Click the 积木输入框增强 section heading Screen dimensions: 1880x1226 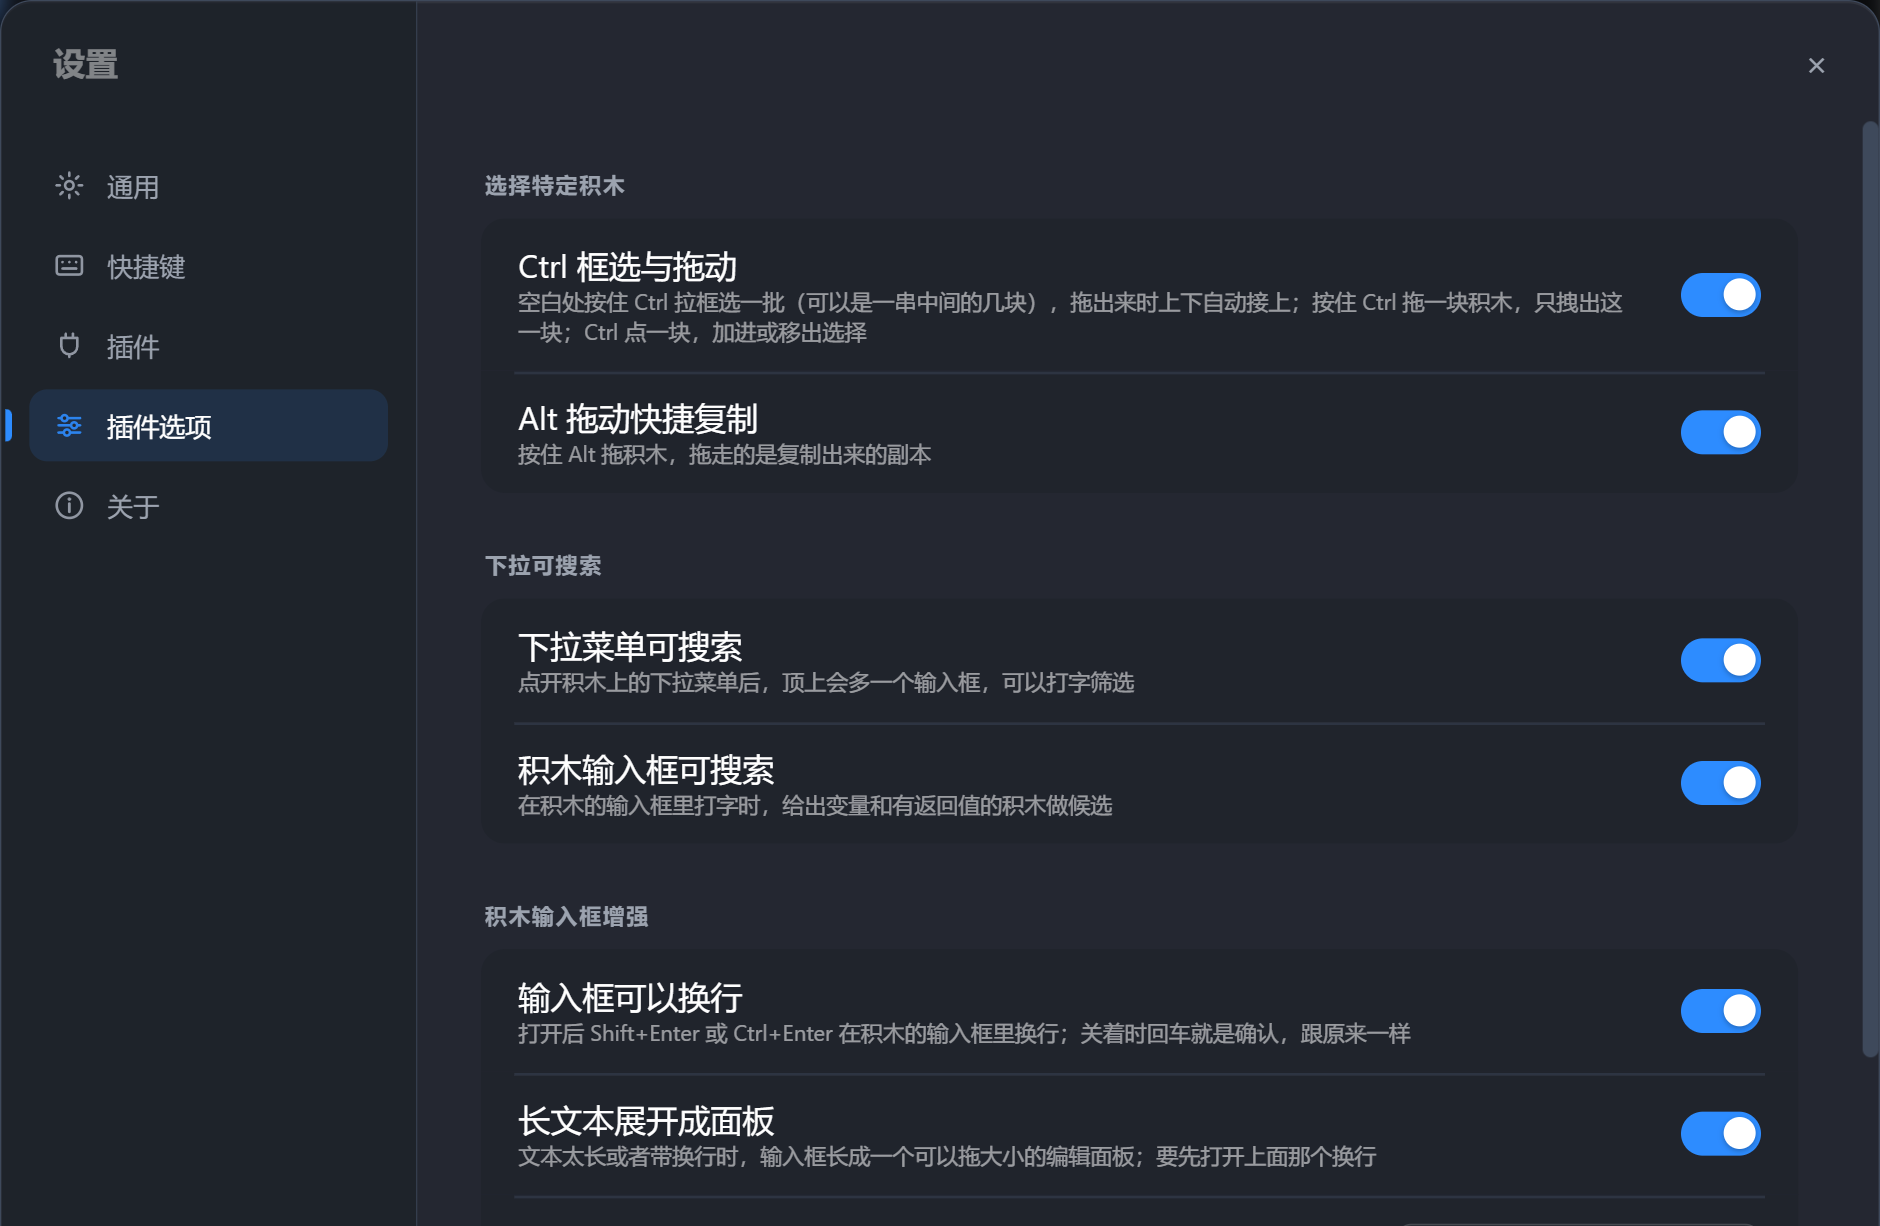pos(566,917)
